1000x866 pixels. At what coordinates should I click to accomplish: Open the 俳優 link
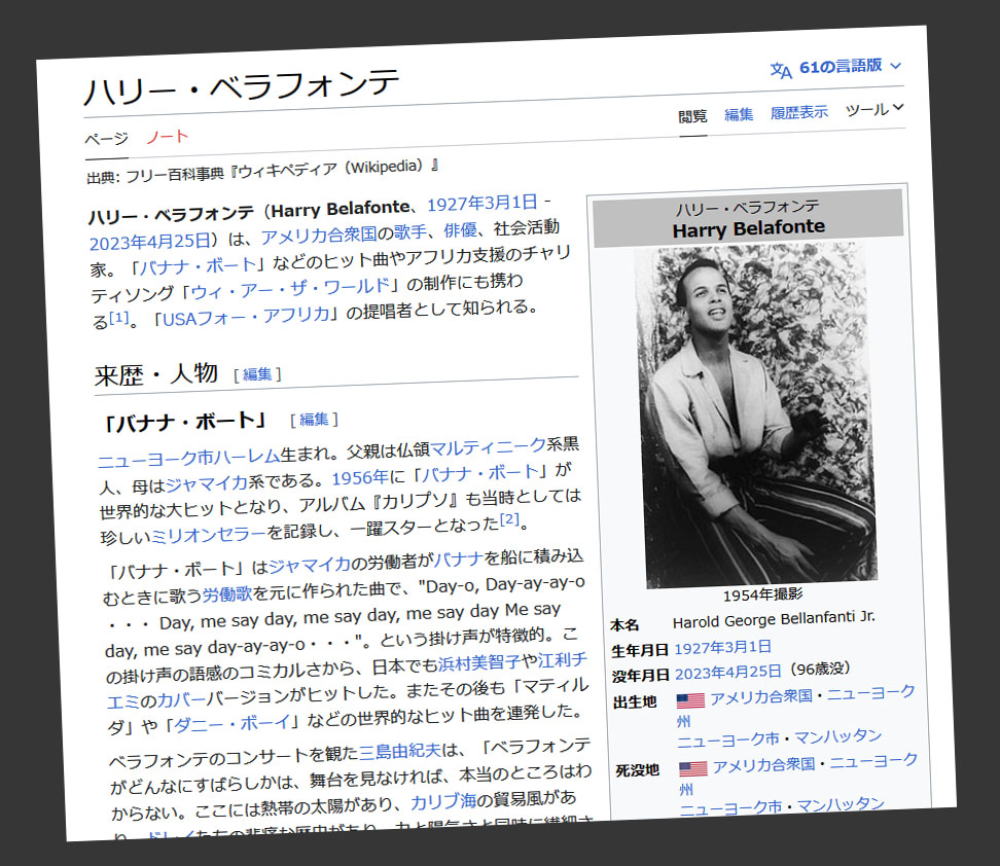pyautogui.click(x=460, y=230)
